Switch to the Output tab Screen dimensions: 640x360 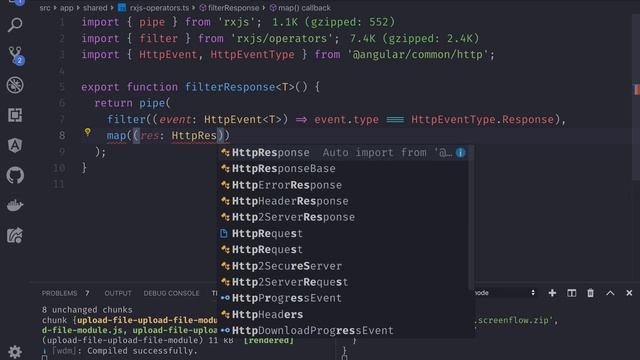coord(118,293)
